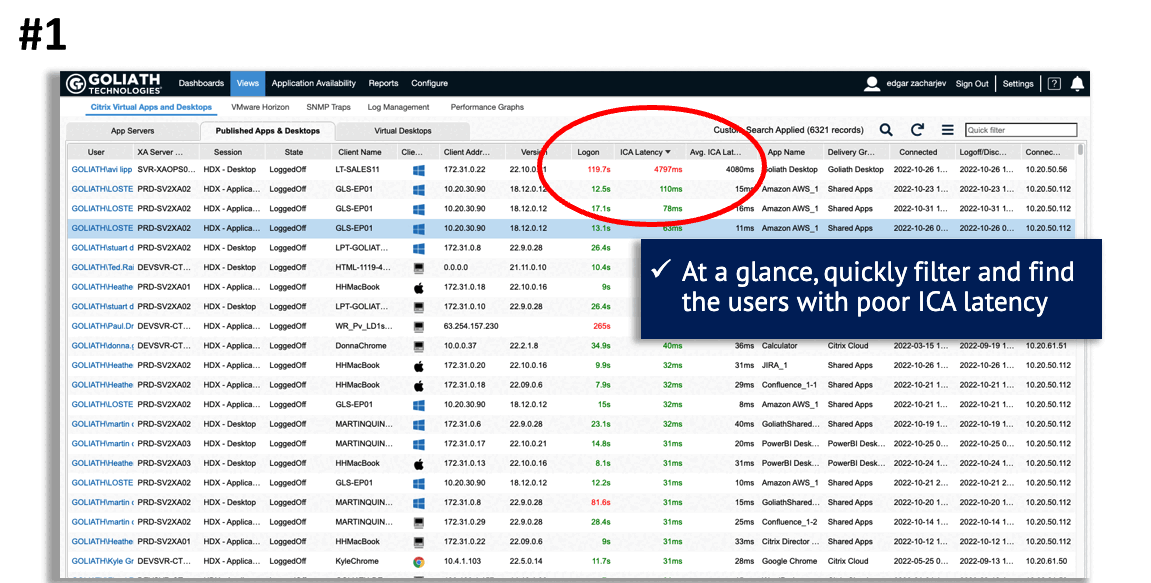Click the Chrome icon in the KyleChrome row
1151x583 pixels.
coord(418,562)
